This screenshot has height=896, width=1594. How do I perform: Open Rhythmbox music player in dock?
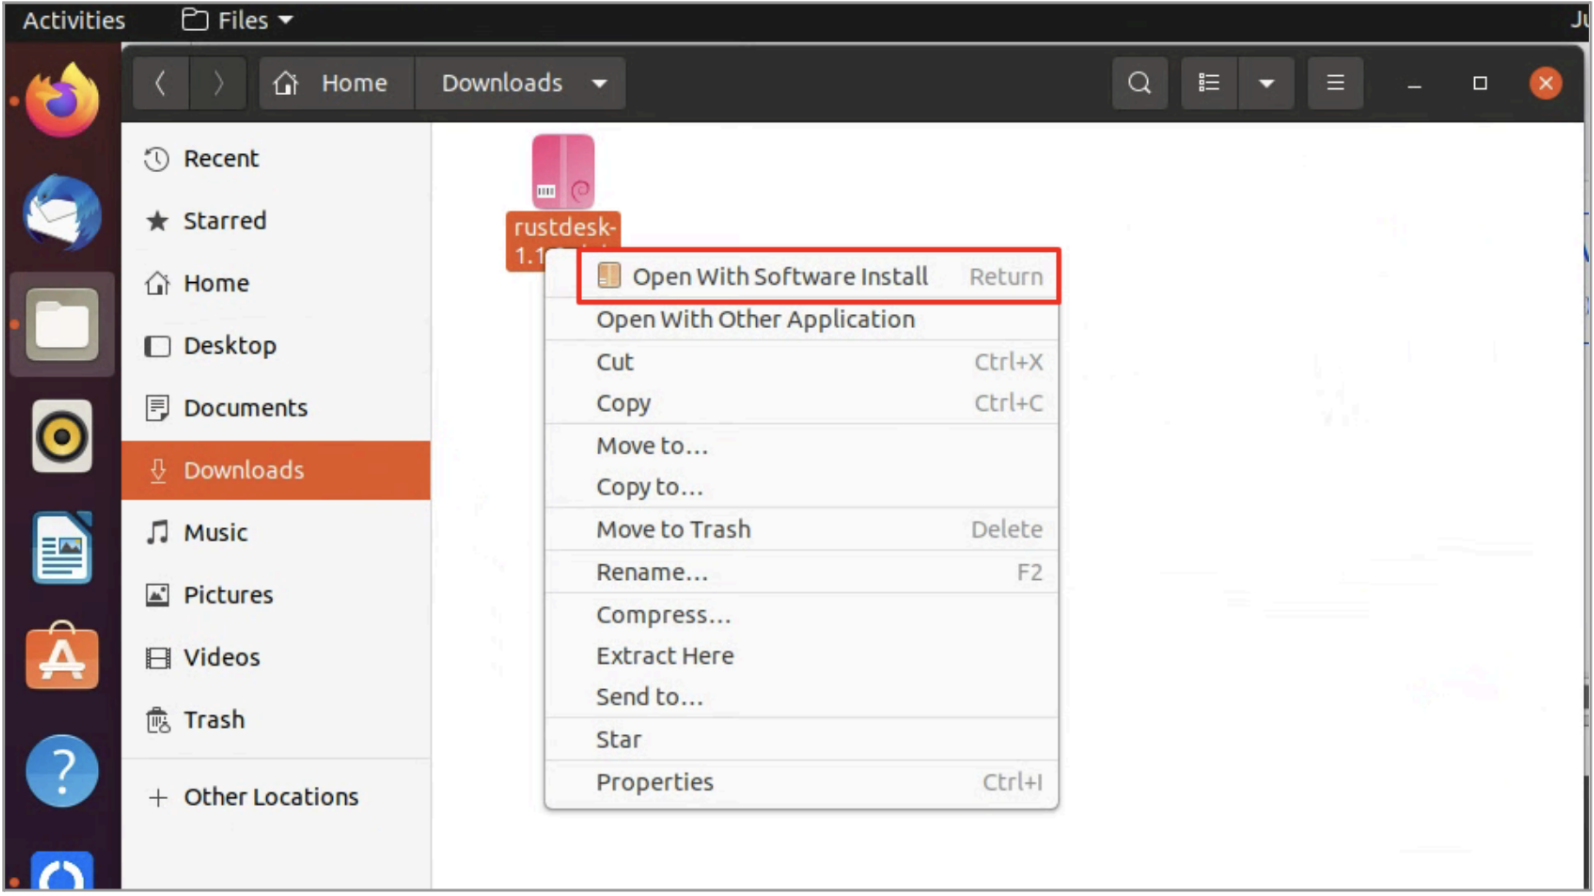coord(62,437)
